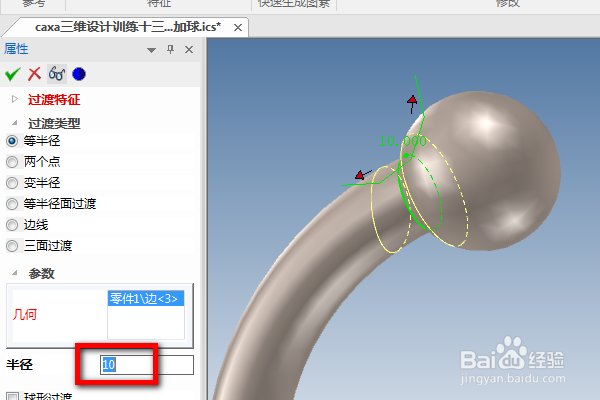Click the 半径 input field

(x=147, y=365)
